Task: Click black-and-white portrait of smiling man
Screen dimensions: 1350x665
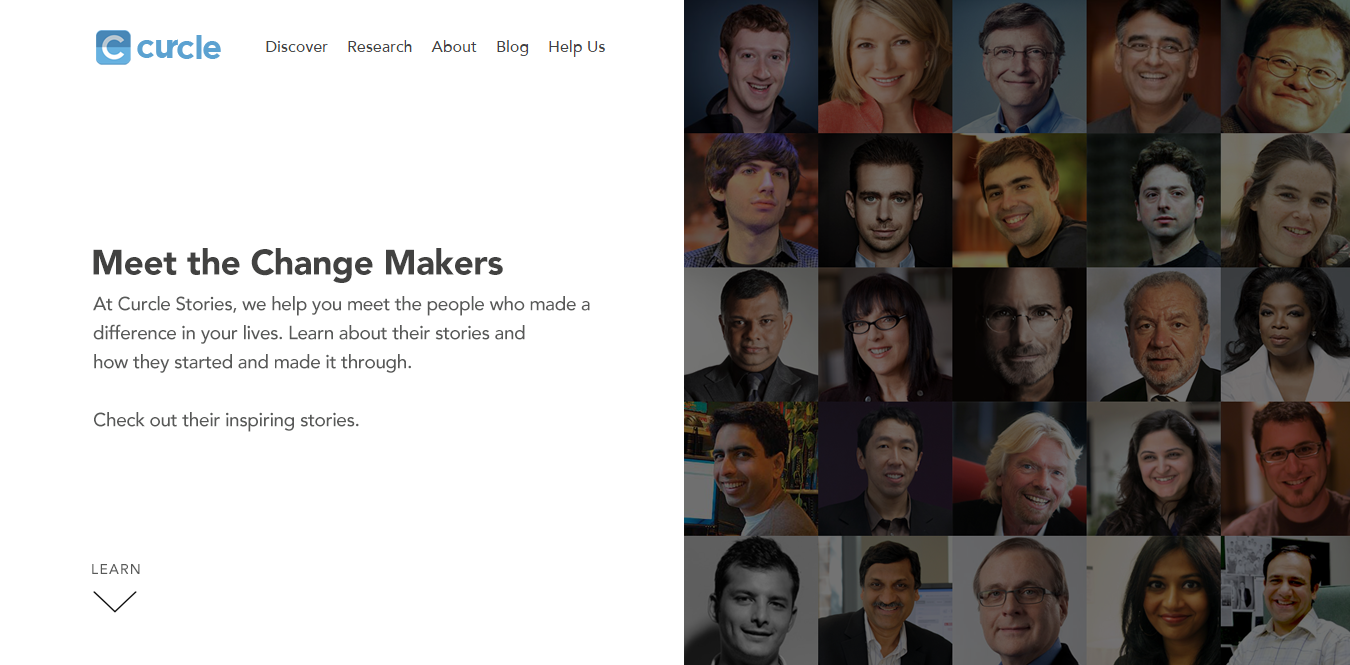Action: (x=750, y=602)
